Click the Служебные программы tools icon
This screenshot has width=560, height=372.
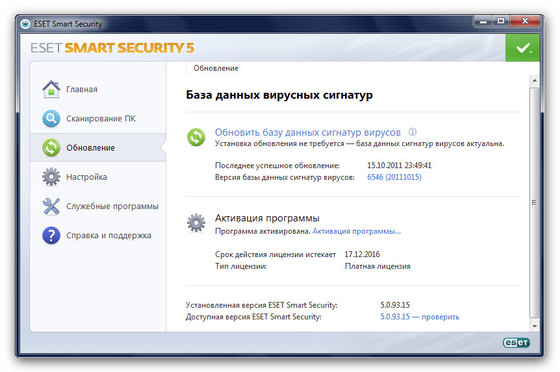pos(51,206)
